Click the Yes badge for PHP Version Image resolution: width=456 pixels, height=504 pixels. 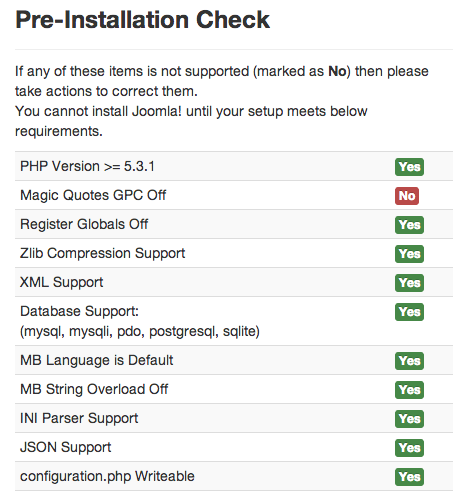point(409,167)
